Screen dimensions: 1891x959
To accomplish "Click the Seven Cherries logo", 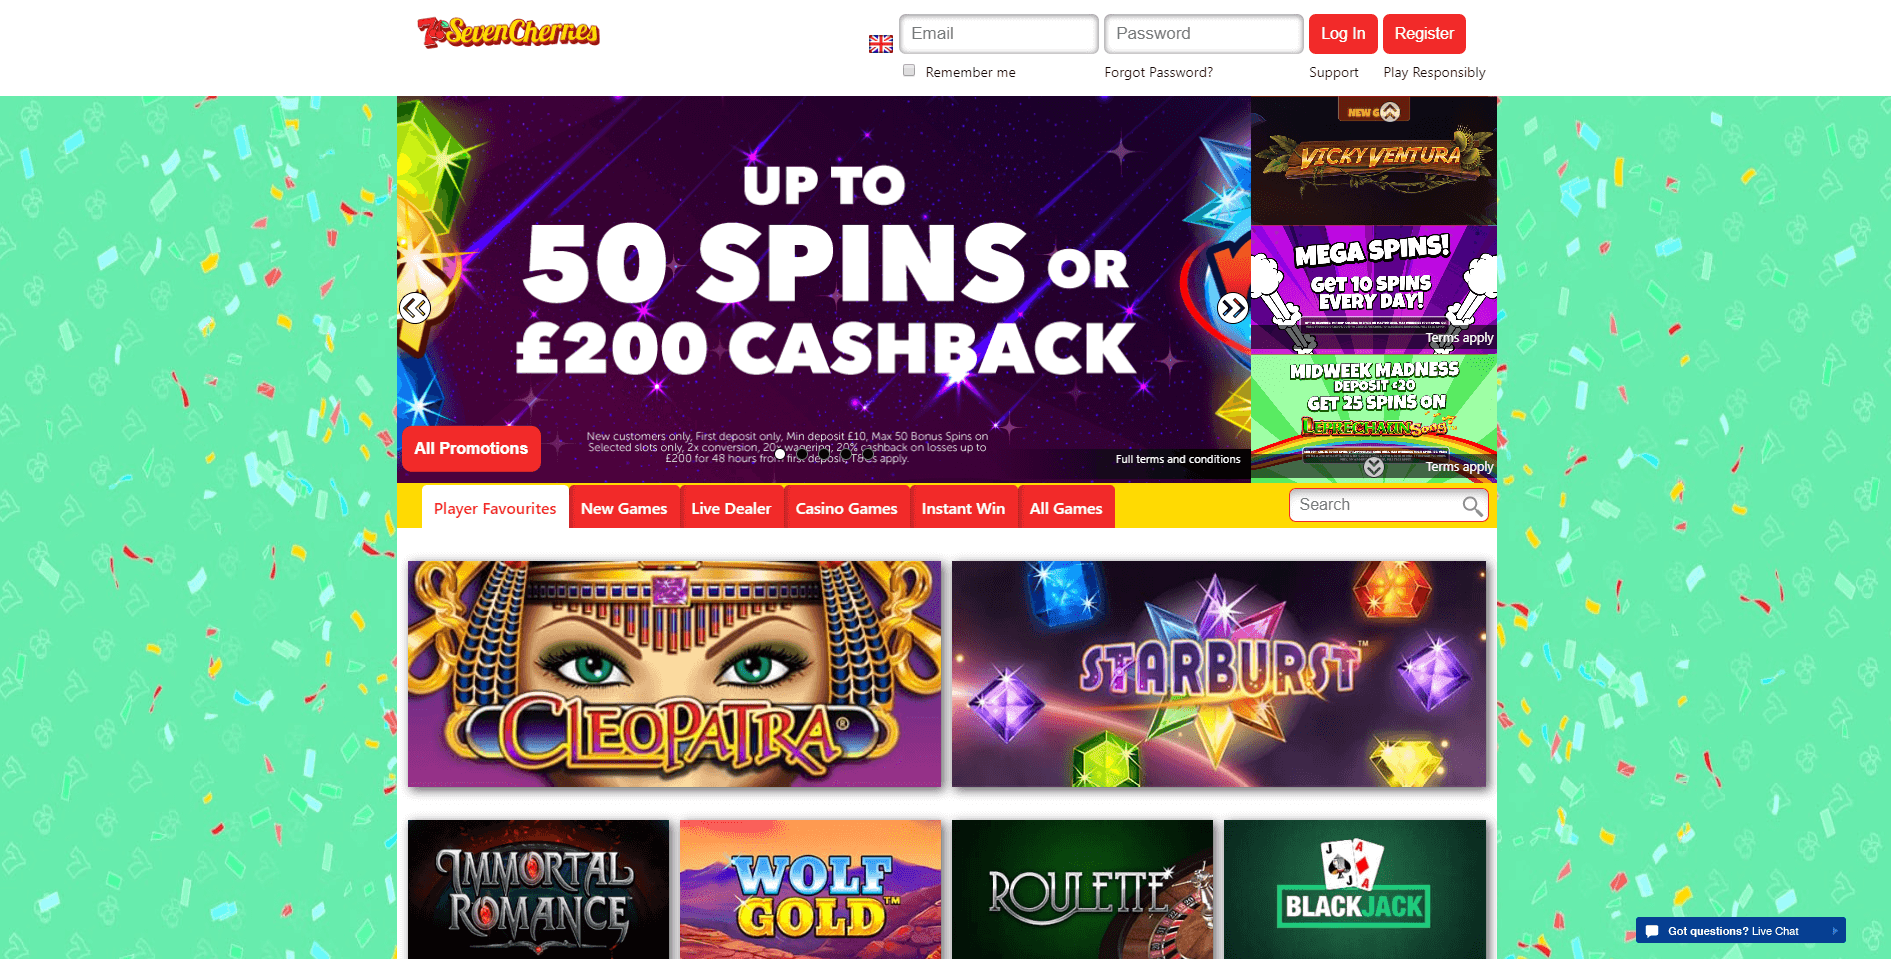I will click(508, 33).
